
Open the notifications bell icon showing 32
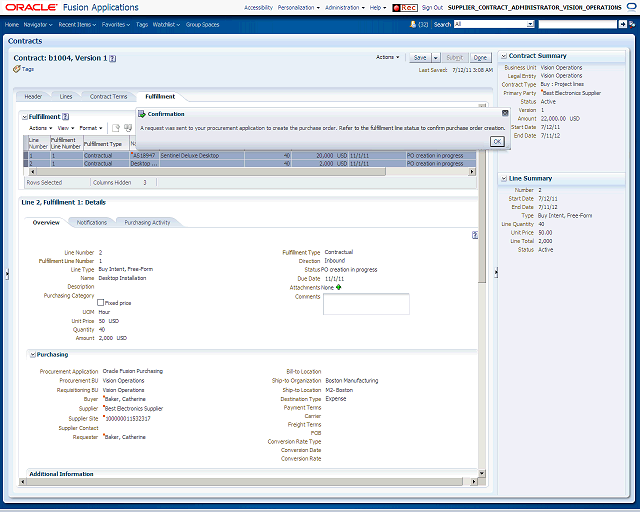(x=413, y=24)
